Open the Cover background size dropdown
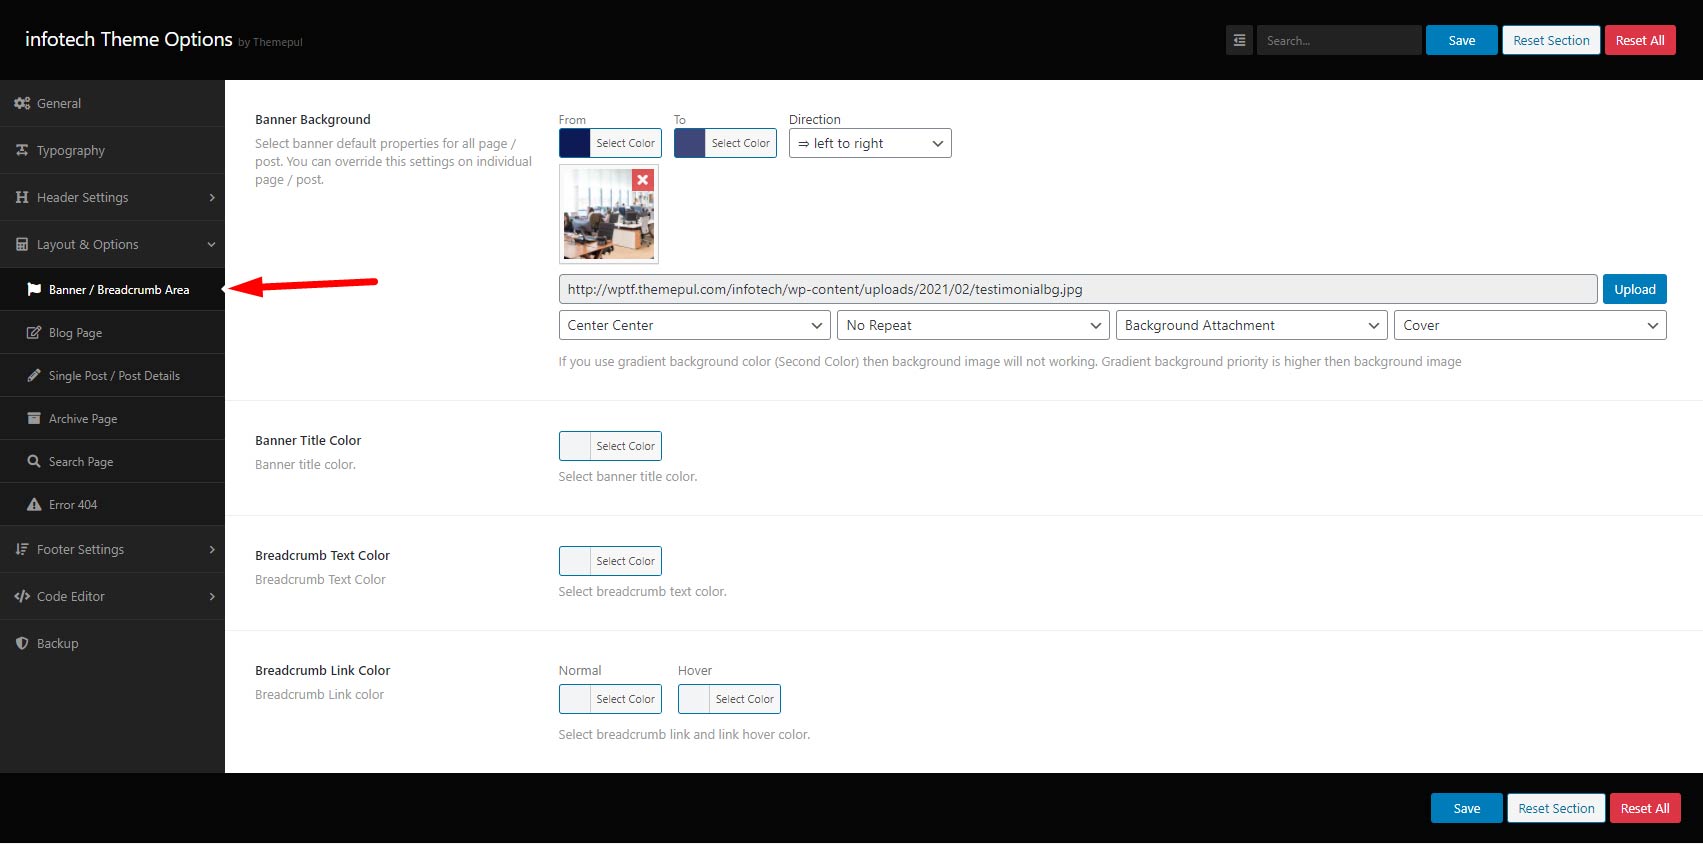This screenshot has width=1703, height=844. point(1530,325)
